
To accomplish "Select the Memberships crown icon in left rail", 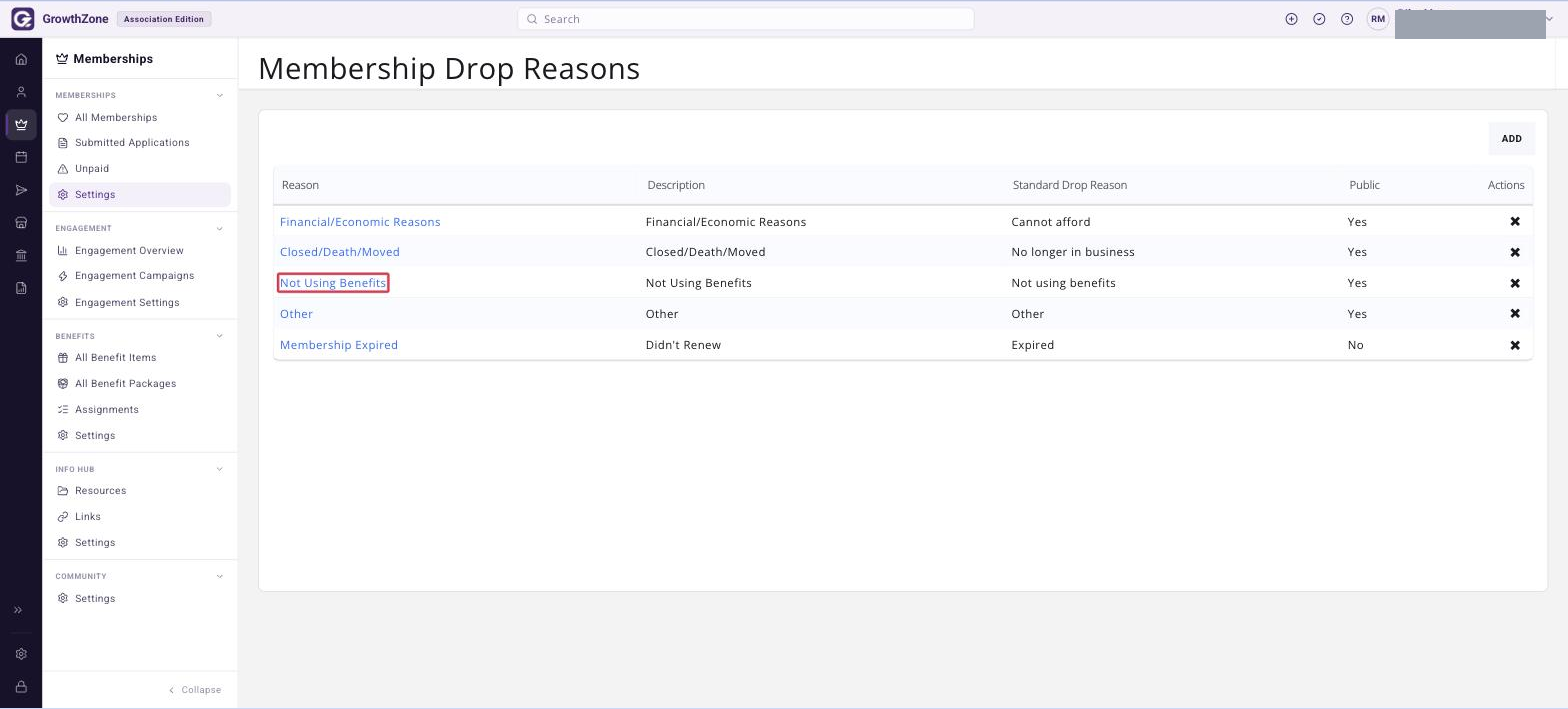I will (x=21, y=125).
